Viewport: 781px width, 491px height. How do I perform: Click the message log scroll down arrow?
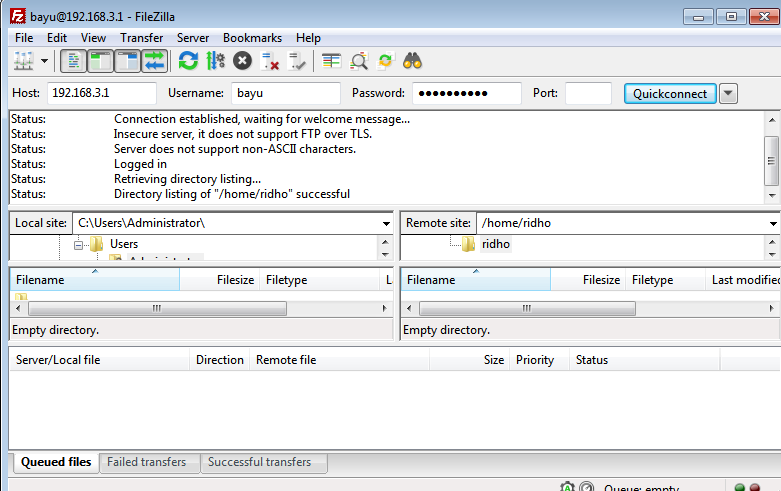click(x=772, y=195)
